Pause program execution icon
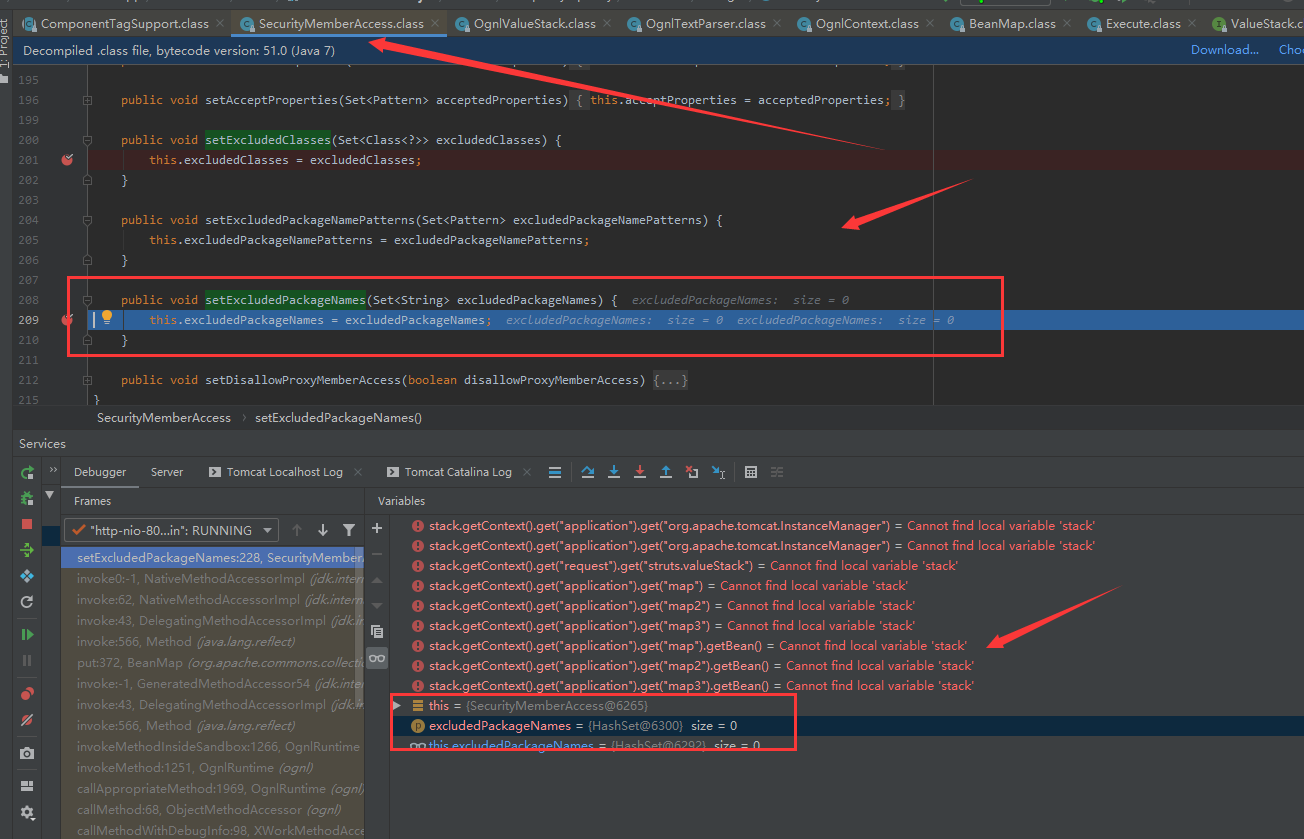Image resolution: width=1304 pixels, height=839 pixels. [x=27, y=660]
